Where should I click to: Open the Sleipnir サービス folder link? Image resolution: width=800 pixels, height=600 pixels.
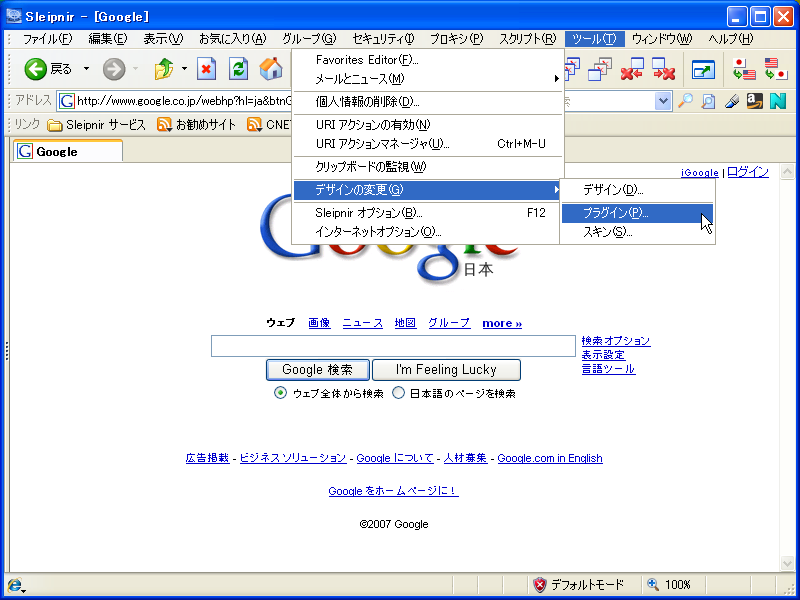coord(96,124)
